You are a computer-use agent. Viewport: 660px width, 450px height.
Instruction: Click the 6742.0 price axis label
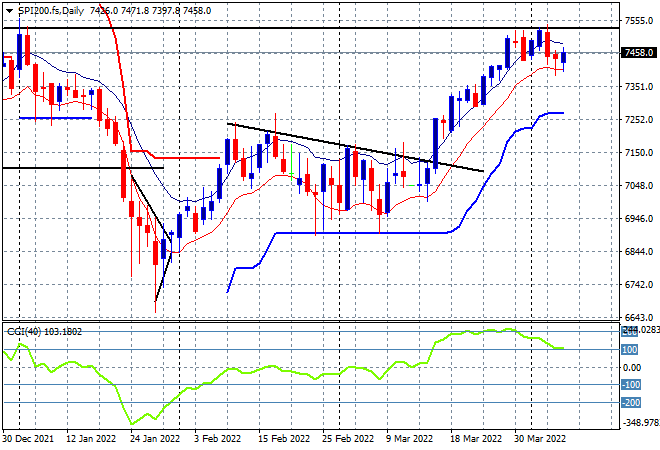[x=639, y=285]
